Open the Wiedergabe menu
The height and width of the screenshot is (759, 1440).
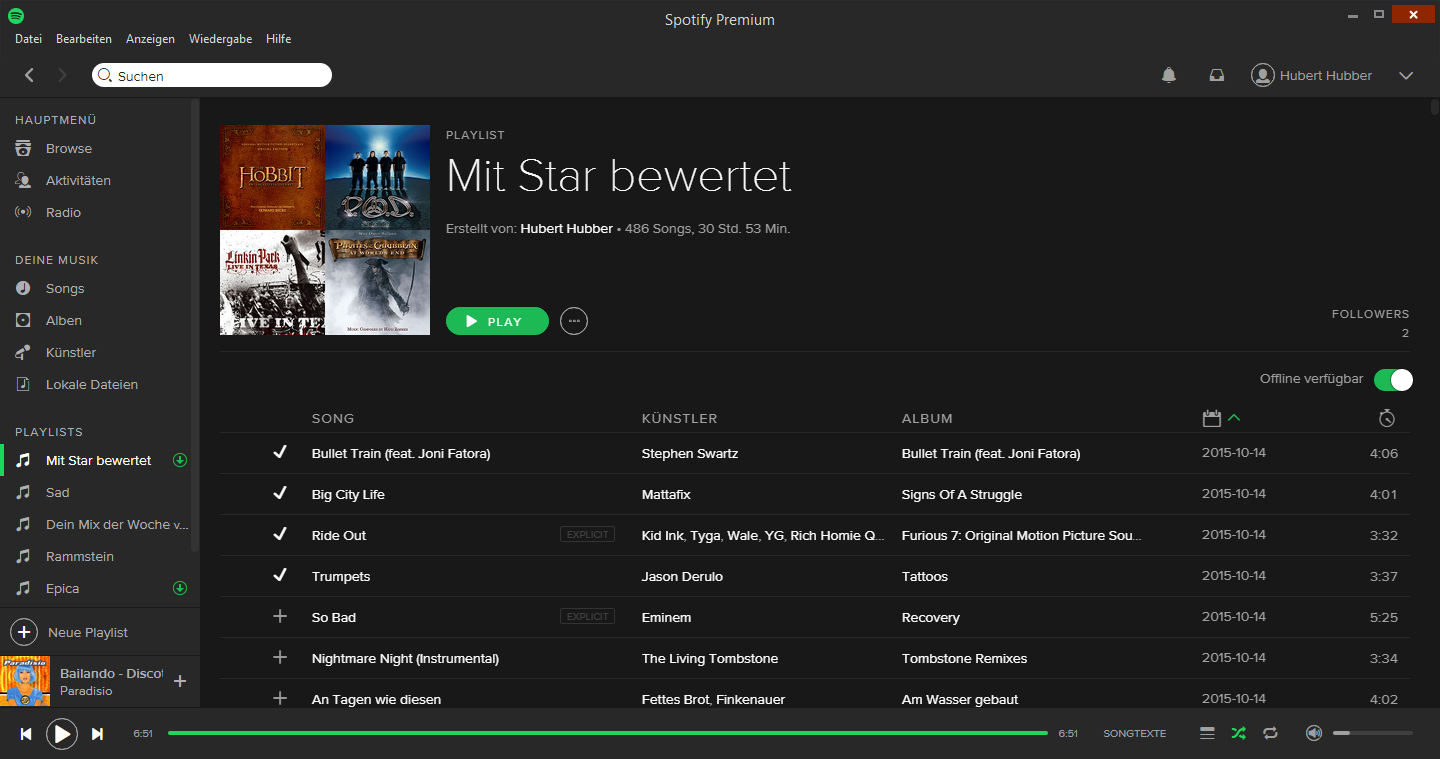click(220, 39)
